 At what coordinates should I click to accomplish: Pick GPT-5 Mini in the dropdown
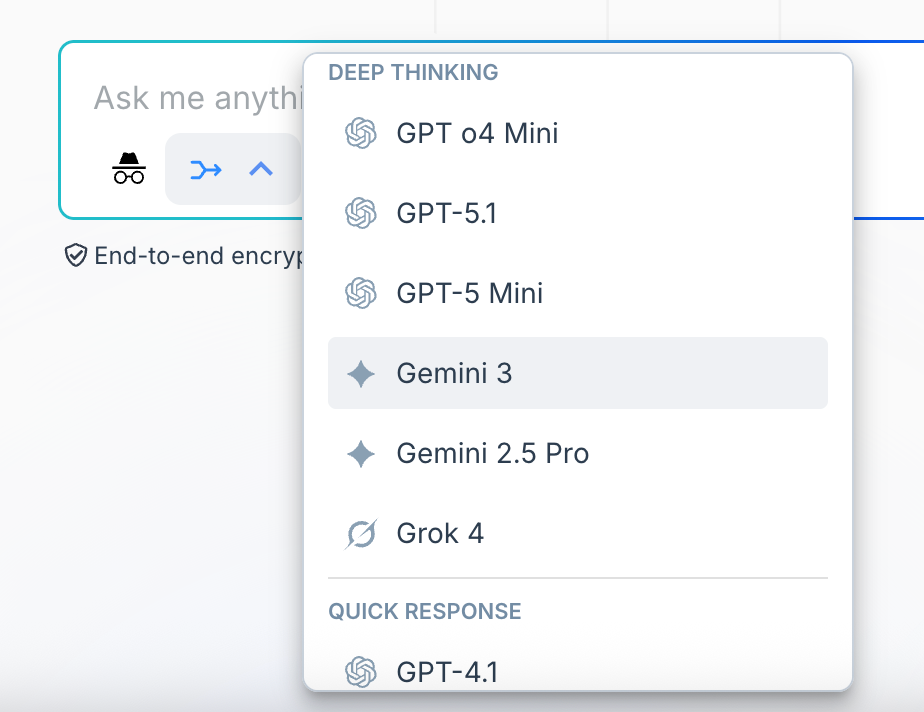point(578,294)
